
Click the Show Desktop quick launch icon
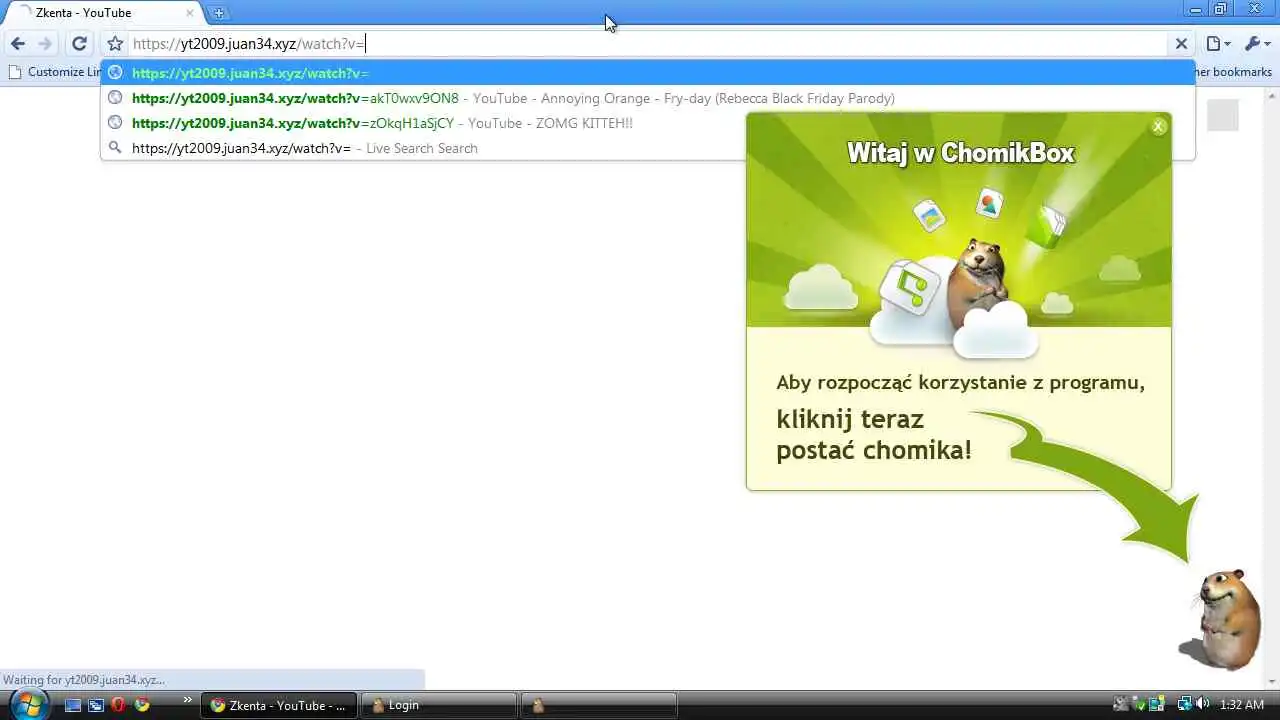tap(73, 705)
